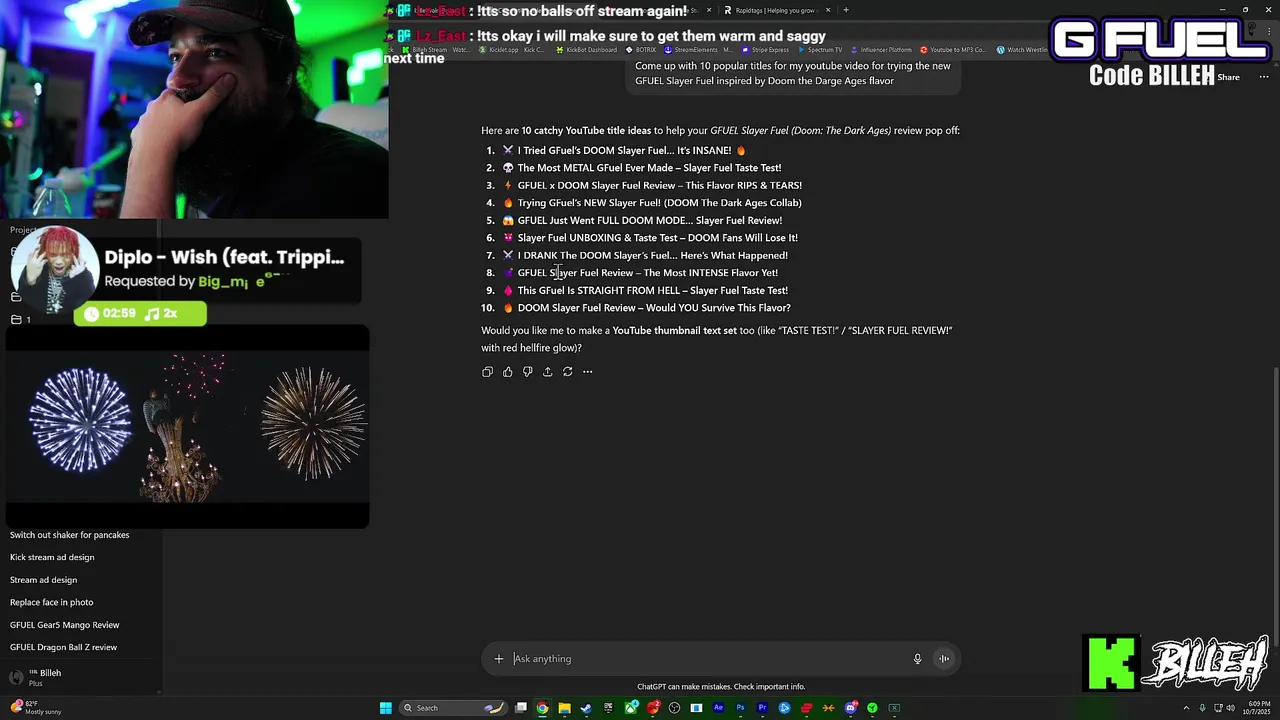Open 'Switch out shaker for pancakes' chat

70,535
